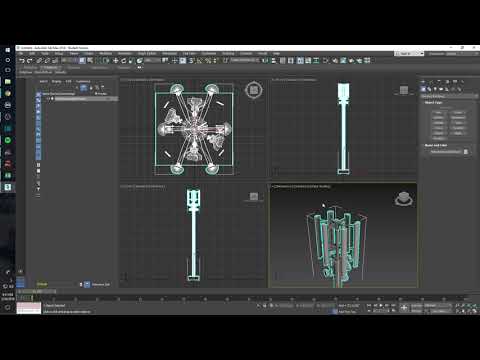This screenshot has height=360, width=480.
Task: Click the Redo arrow in main toolbar
Action: 30,61
